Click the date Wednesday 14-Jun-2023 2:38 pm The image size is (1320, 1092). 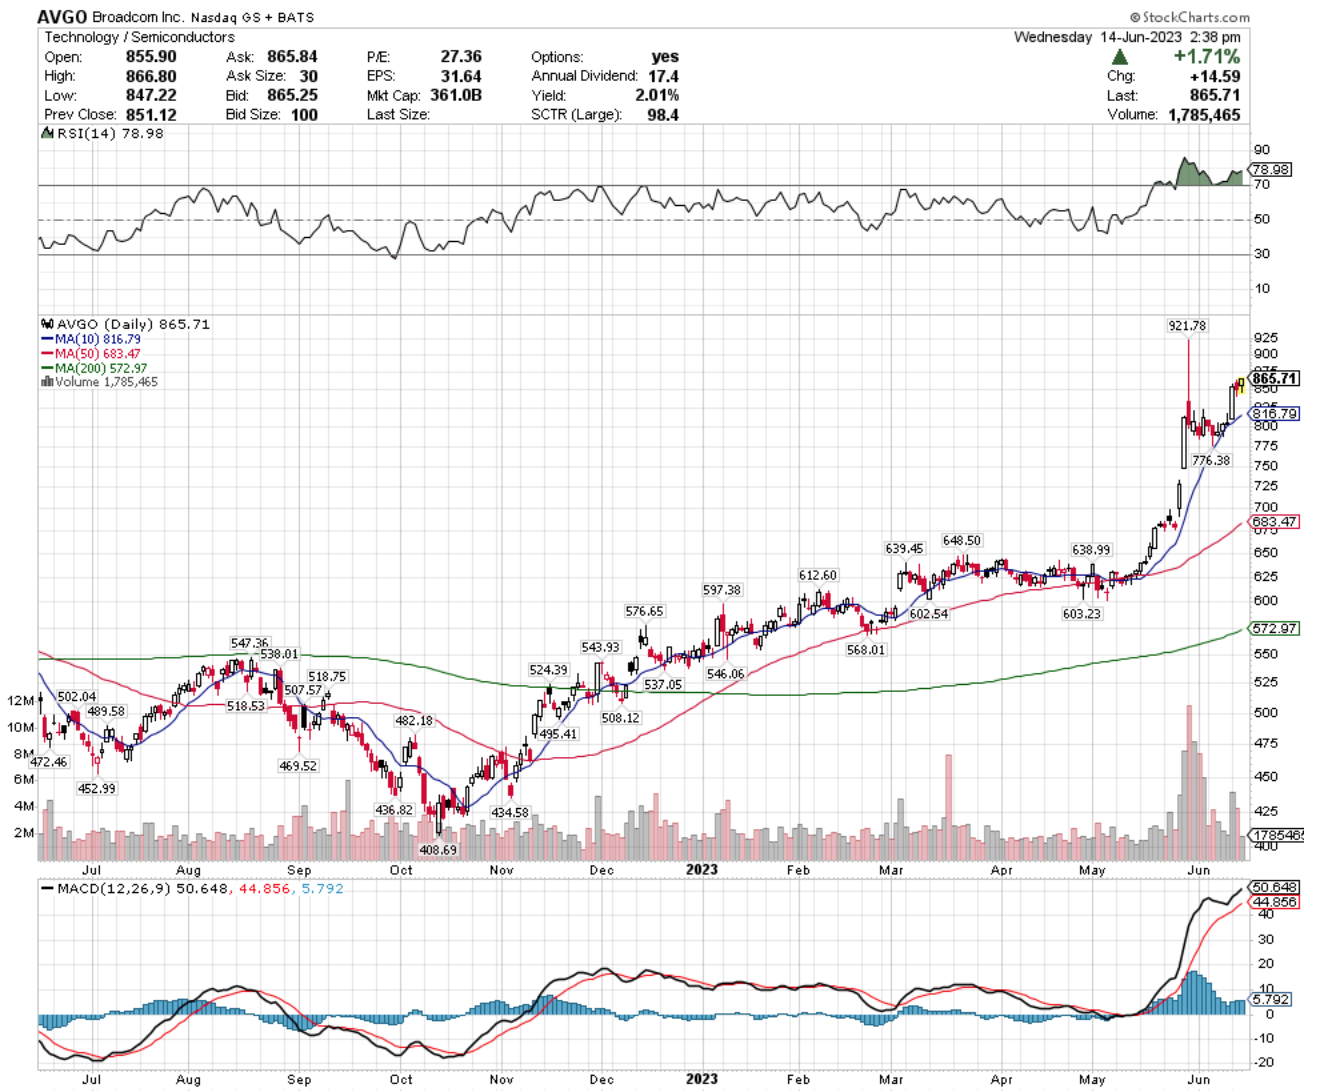tap(1127, 37)
